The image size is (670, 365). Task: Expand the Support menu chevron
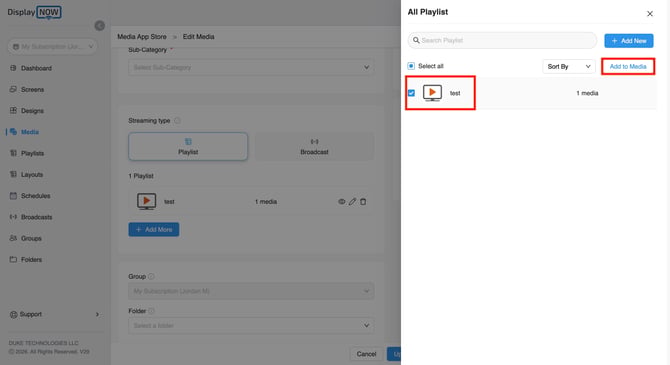(97, 314)
